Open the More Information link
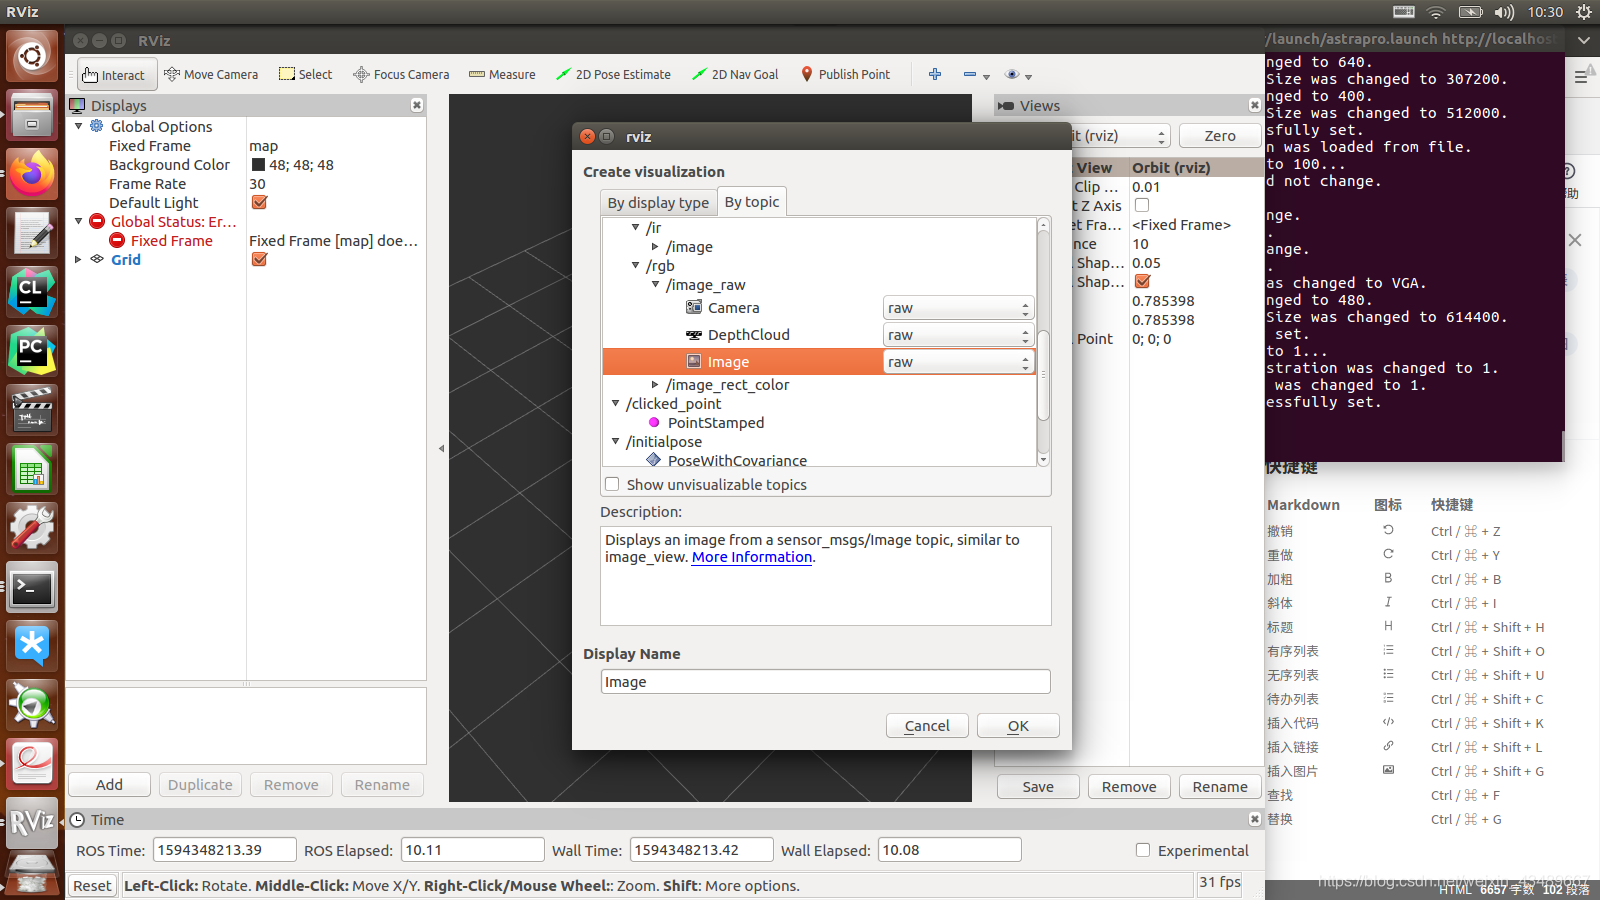 coord(752,557)
